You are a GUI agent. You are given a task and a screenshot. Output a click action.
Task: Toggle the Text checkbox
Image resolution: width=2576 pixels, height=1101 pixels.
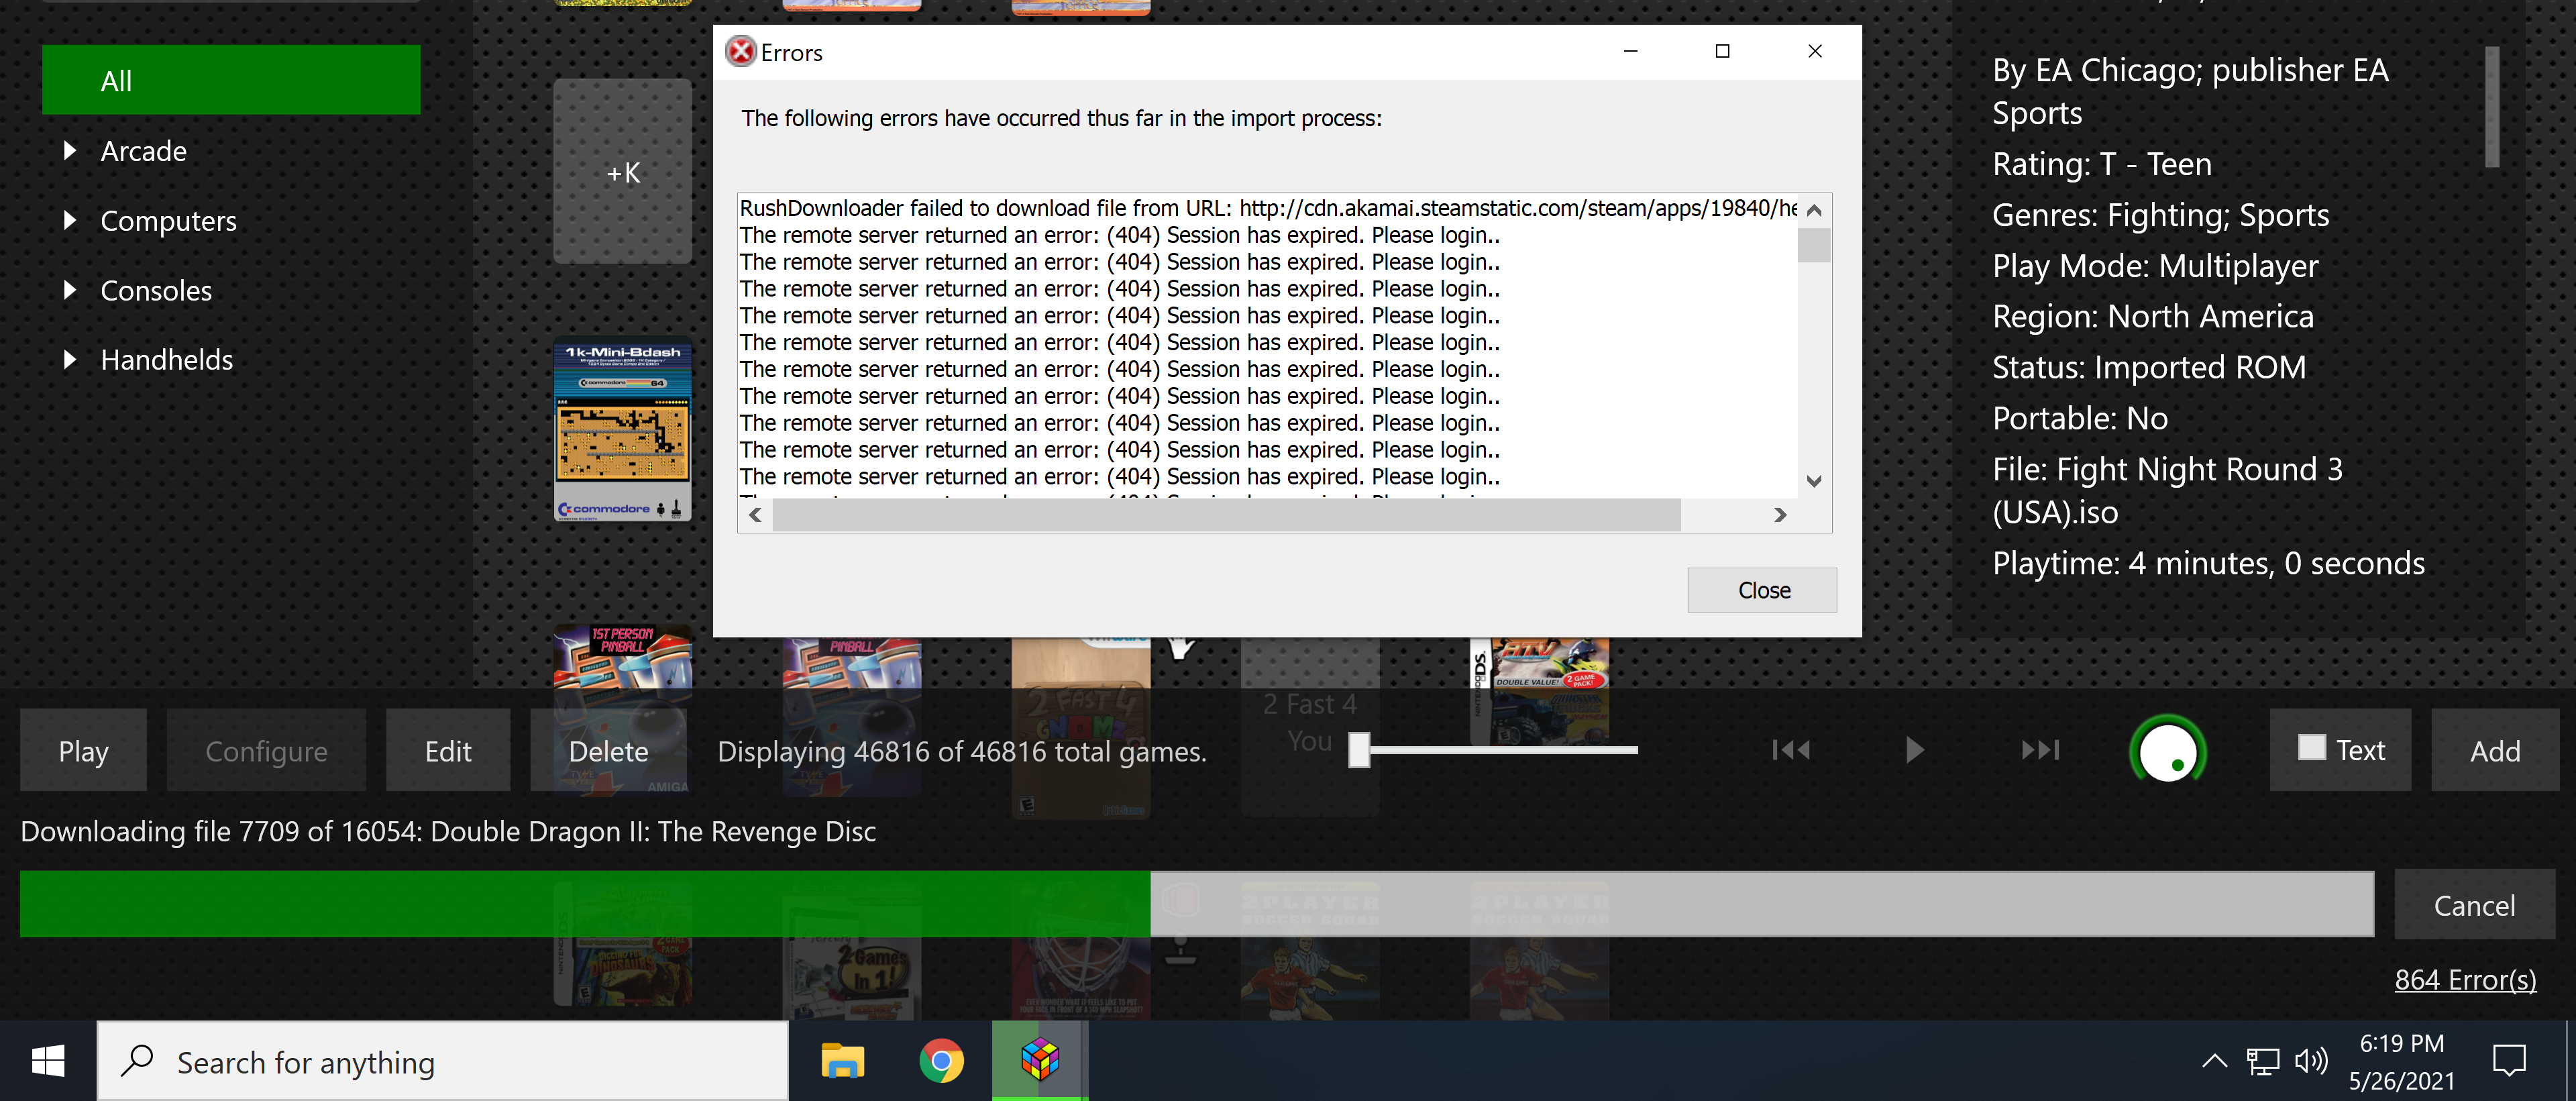2311,748
